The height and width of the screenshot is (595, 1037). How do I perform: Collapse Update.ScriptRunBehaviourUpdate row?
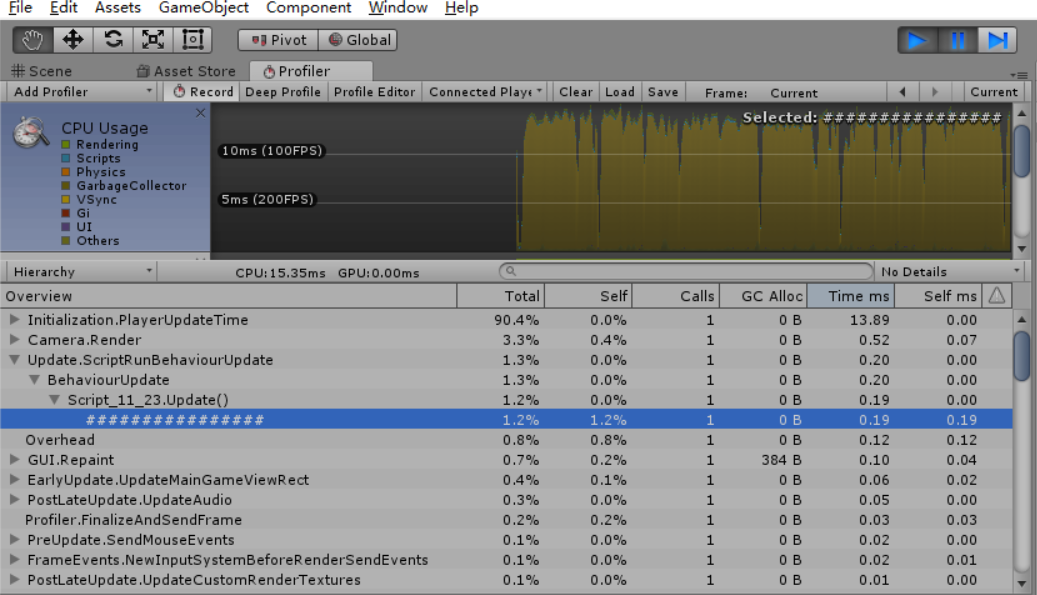pos(14,360)
